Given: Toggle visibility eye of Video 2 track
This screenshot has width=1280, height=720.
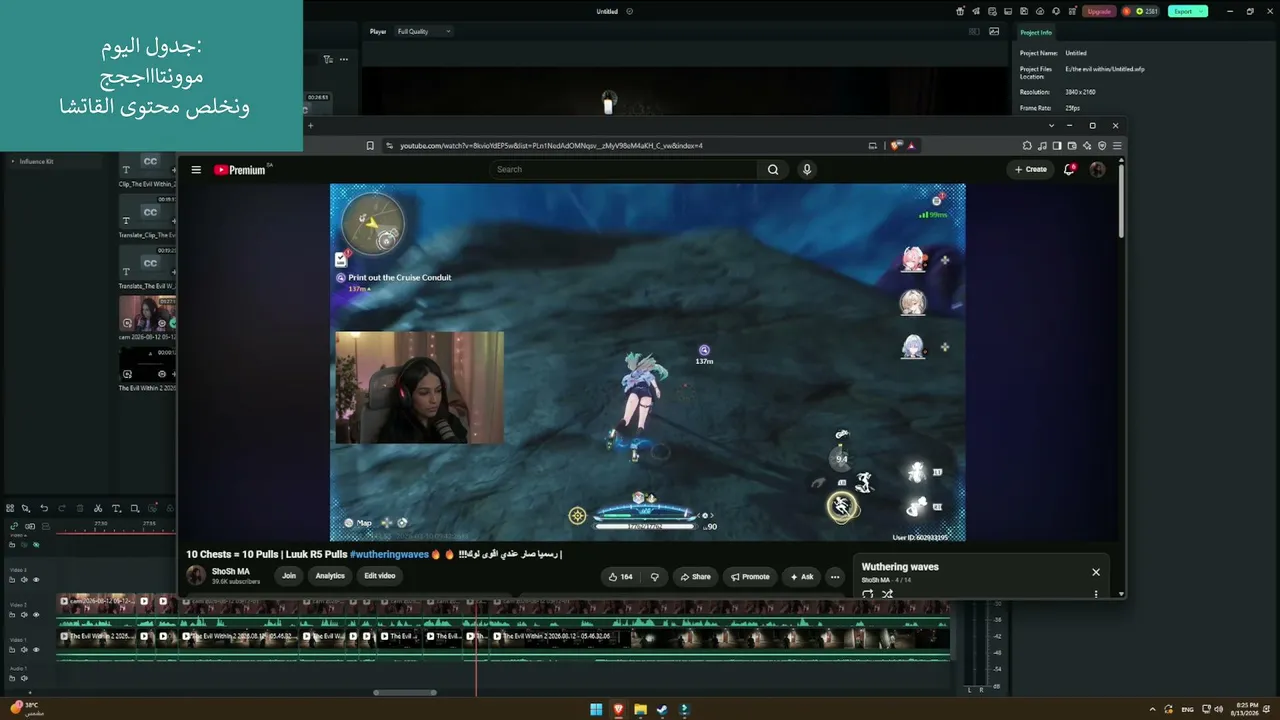Looking at the screenshot, I should (36, 615).
